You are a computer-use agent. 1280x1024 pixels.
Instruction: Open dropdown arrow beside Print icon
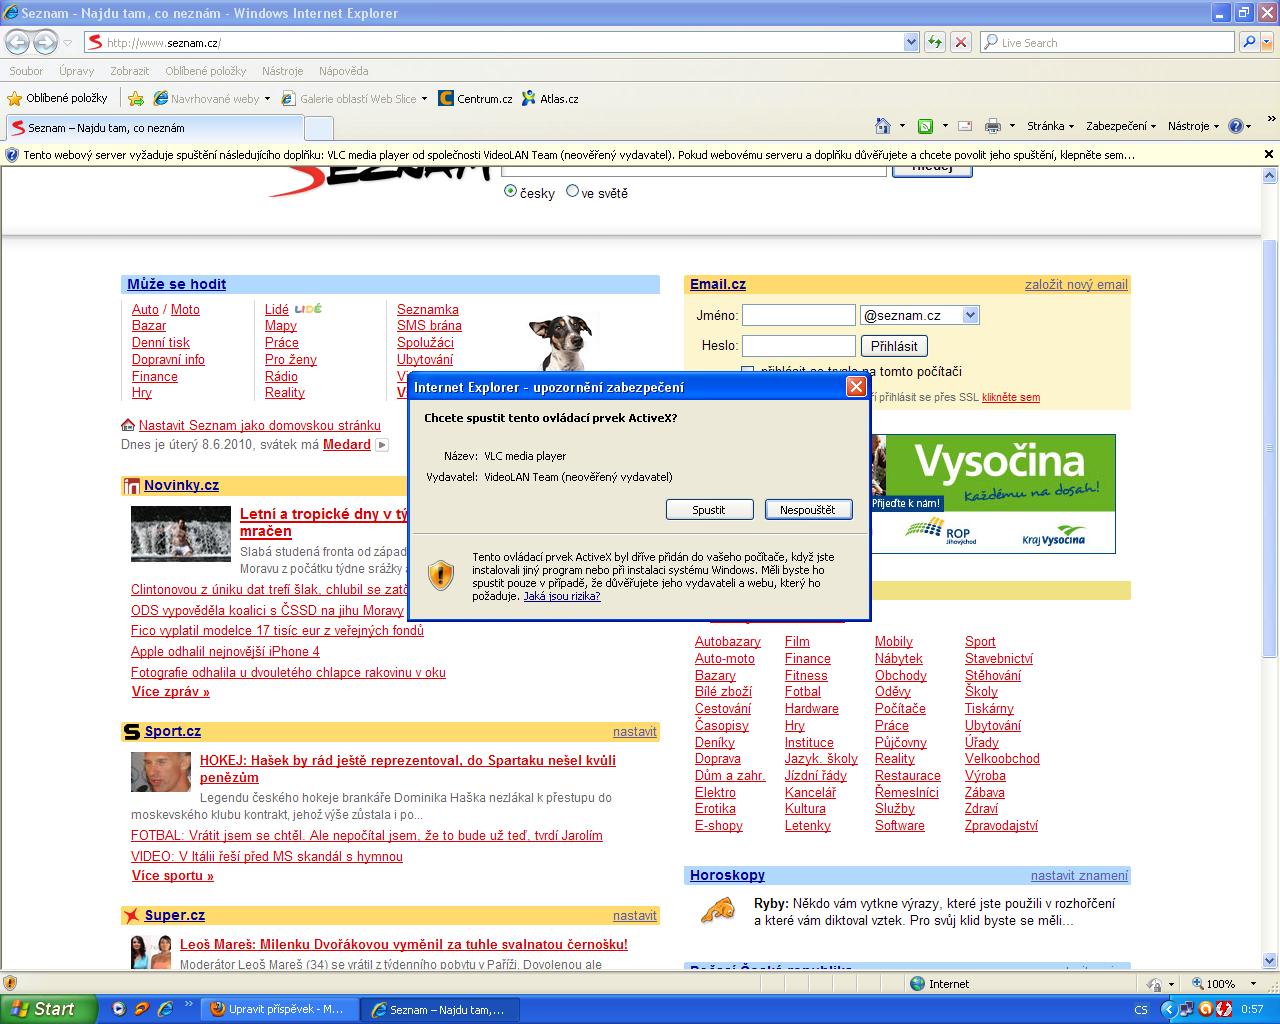click(x=1012, y=126)
